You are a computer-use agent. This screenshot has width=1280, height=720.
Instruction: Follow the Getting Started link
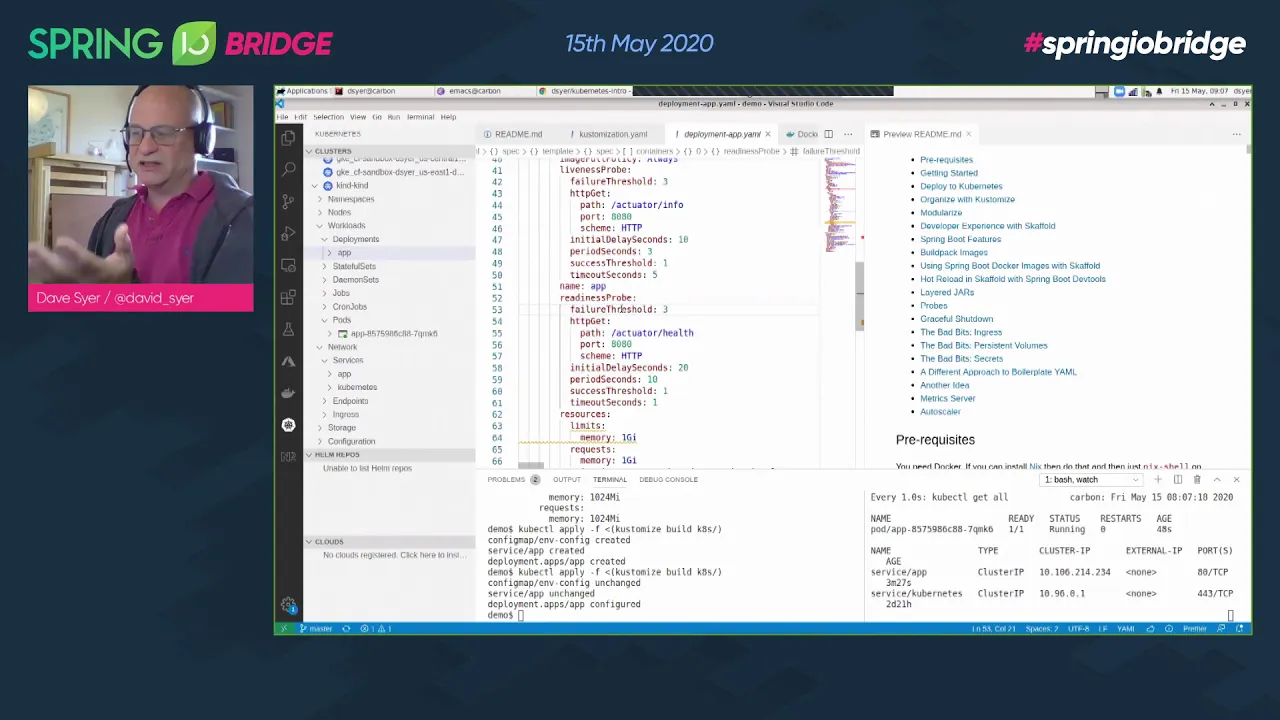949,173
